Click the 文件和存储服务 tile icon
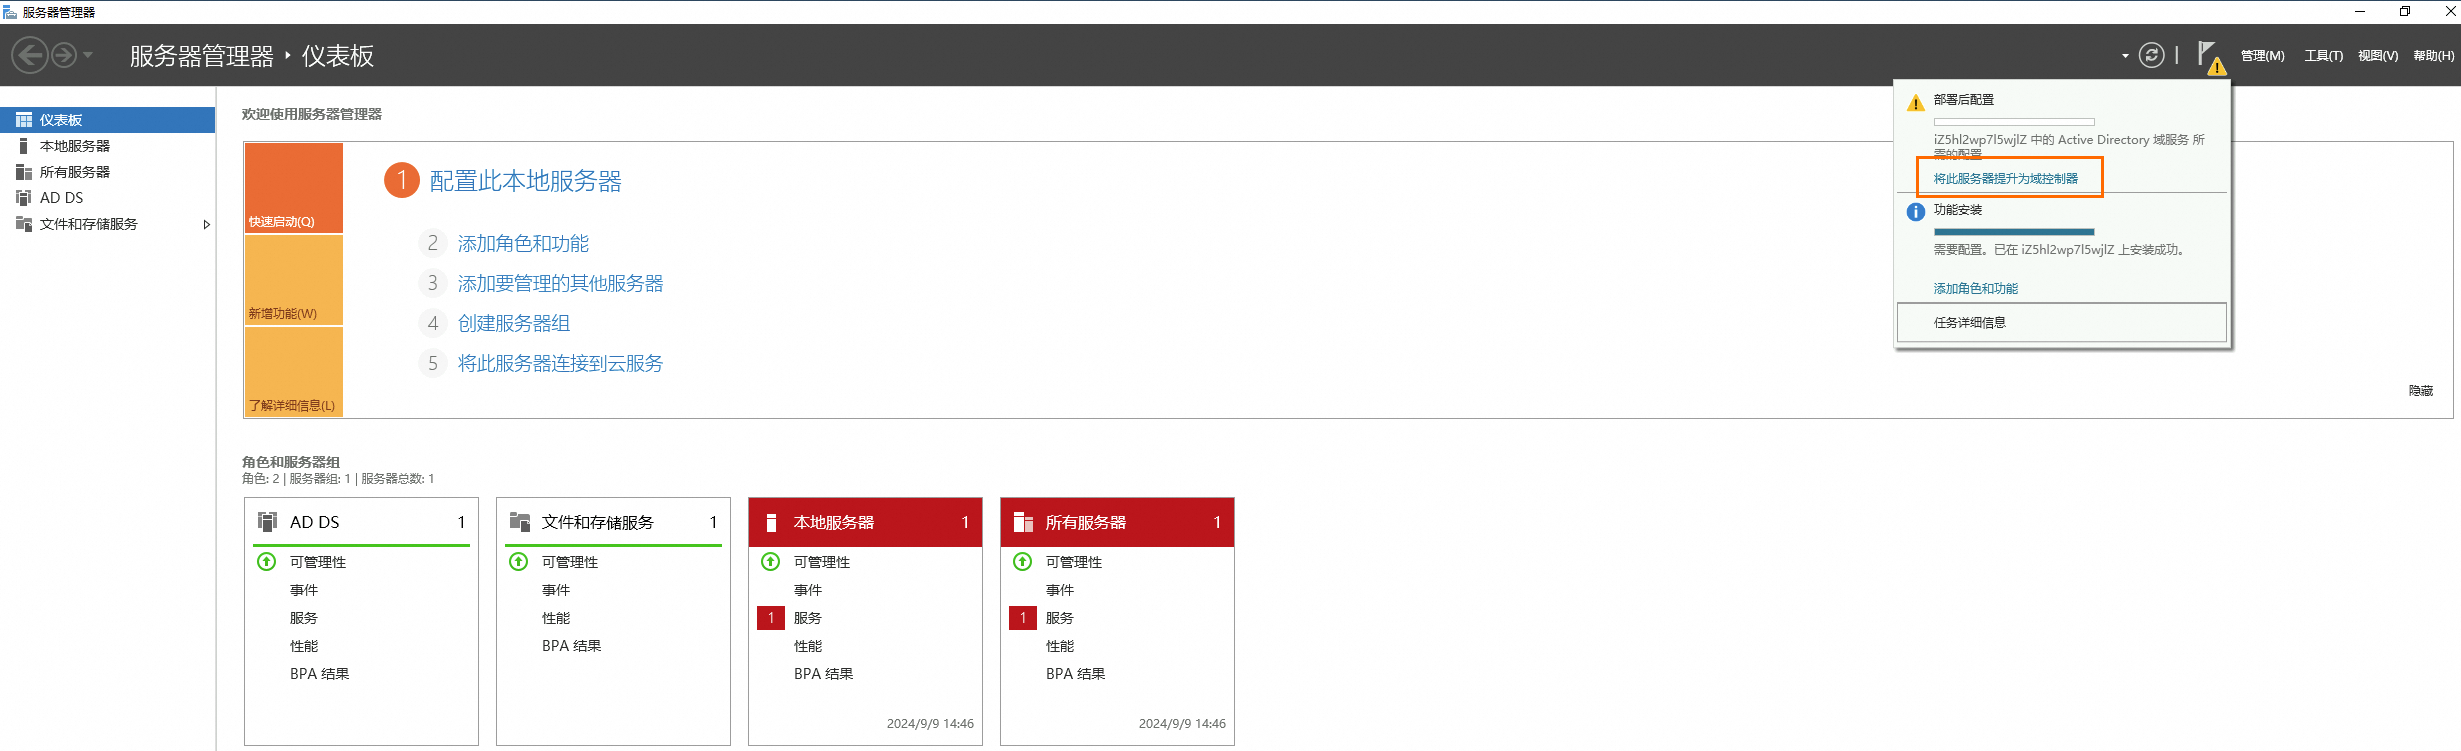Viewport: 2461px width, 751px height. click(x=520, y=521)
